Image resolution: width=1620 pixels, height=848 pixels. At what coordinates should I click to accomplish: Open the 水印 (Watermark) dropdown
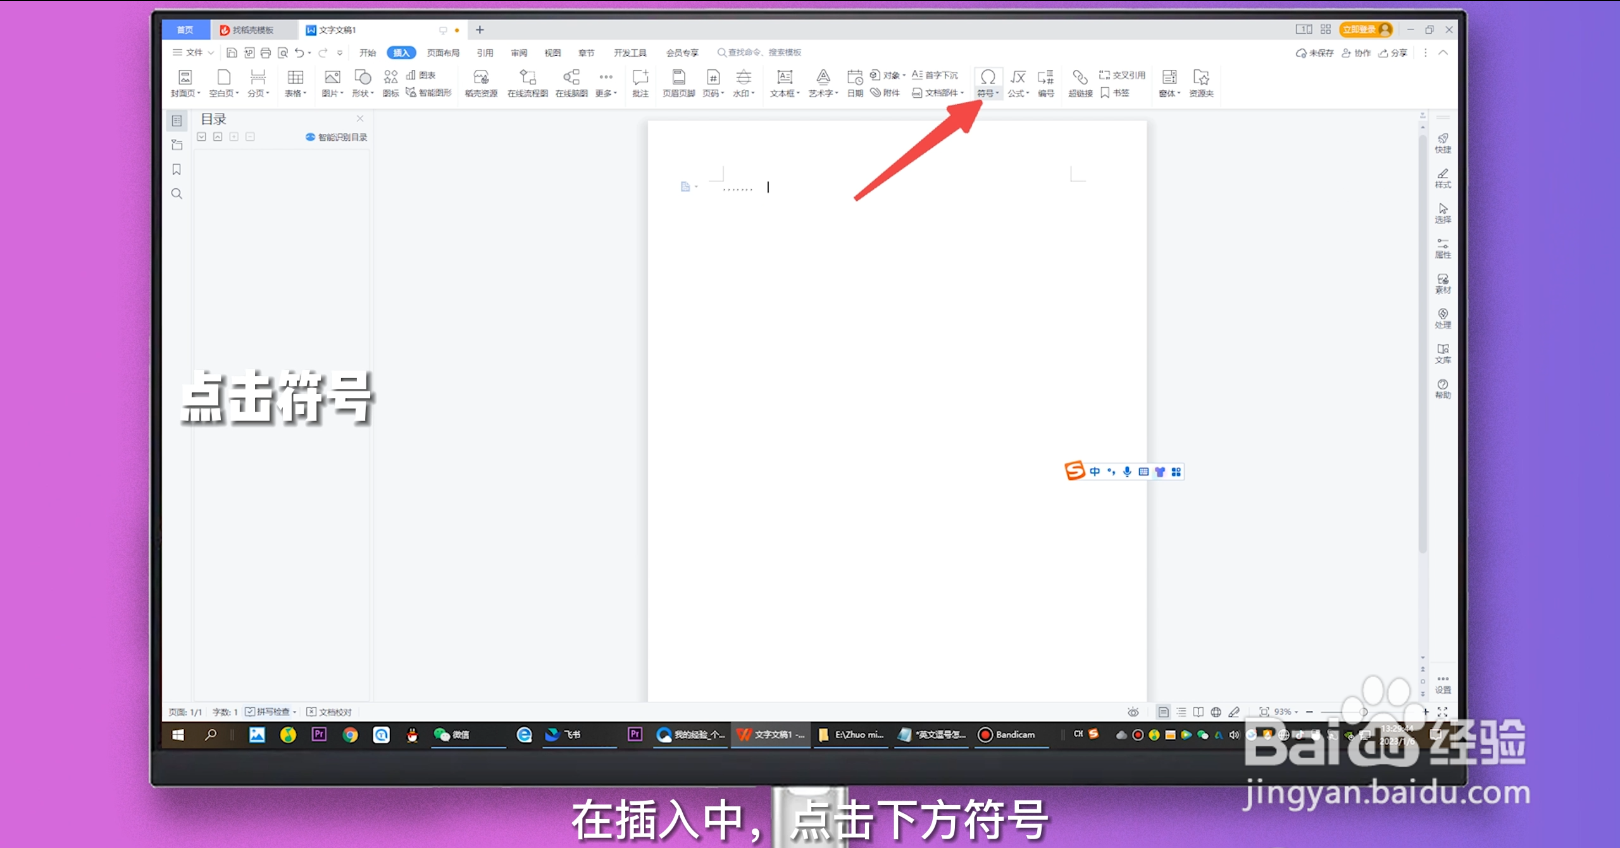point(744,83)
